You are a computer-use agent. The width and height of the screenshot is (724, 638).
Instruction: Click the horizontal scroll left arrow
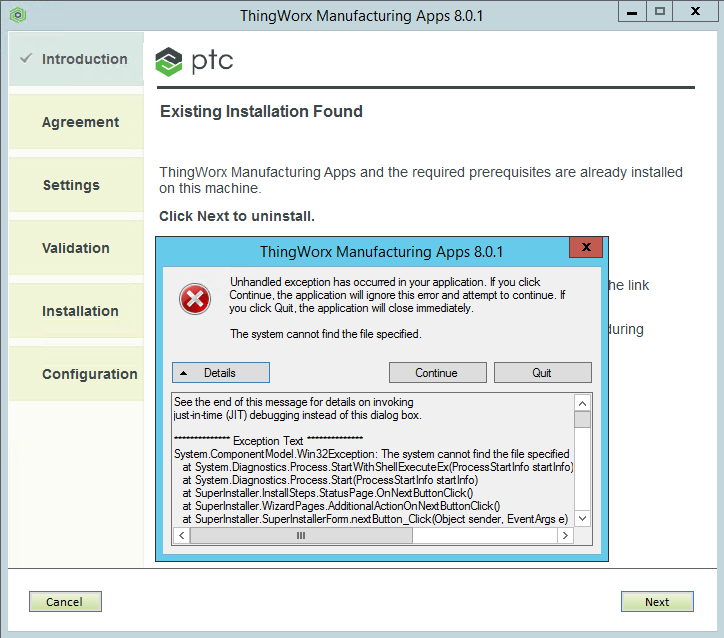point(181,536)
